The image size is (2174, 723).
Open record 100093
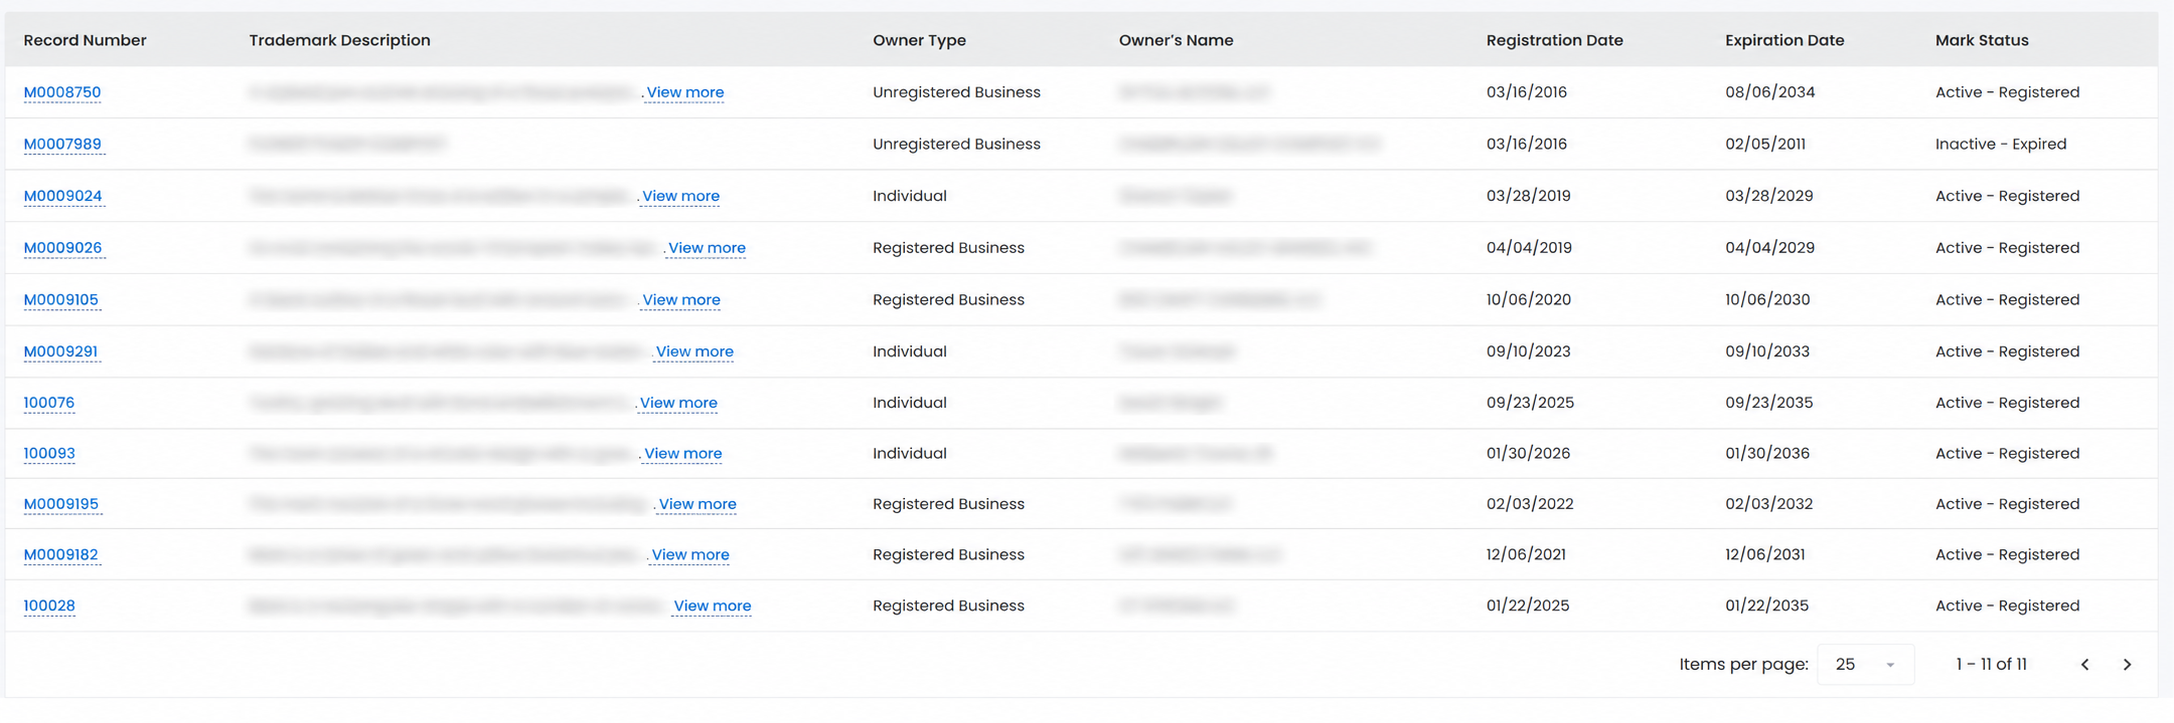click(49, 454)
